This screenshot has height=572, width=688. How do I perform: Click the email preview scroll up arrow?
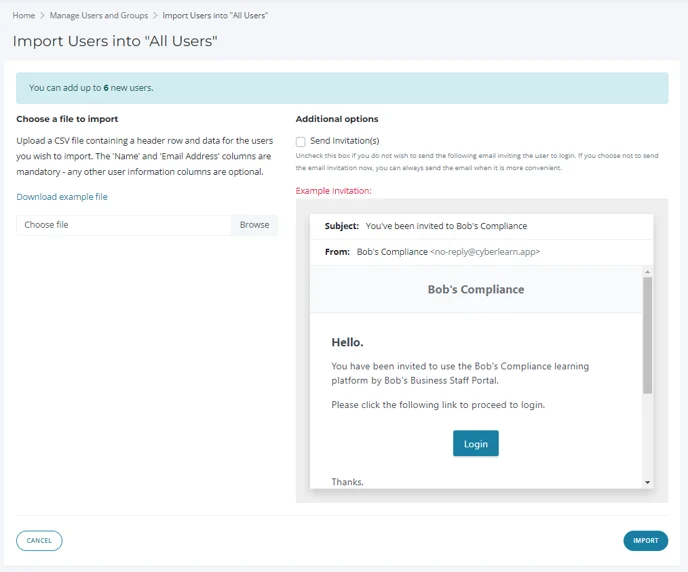click(647, 272)
